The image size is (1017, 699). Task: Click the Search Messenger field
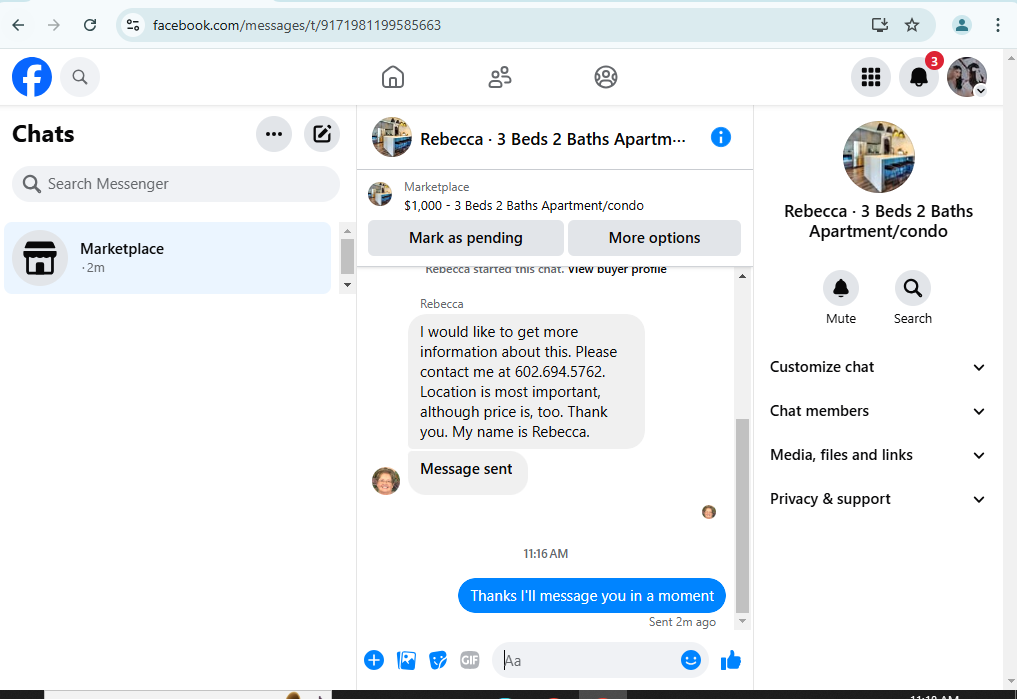coord(176,184)
